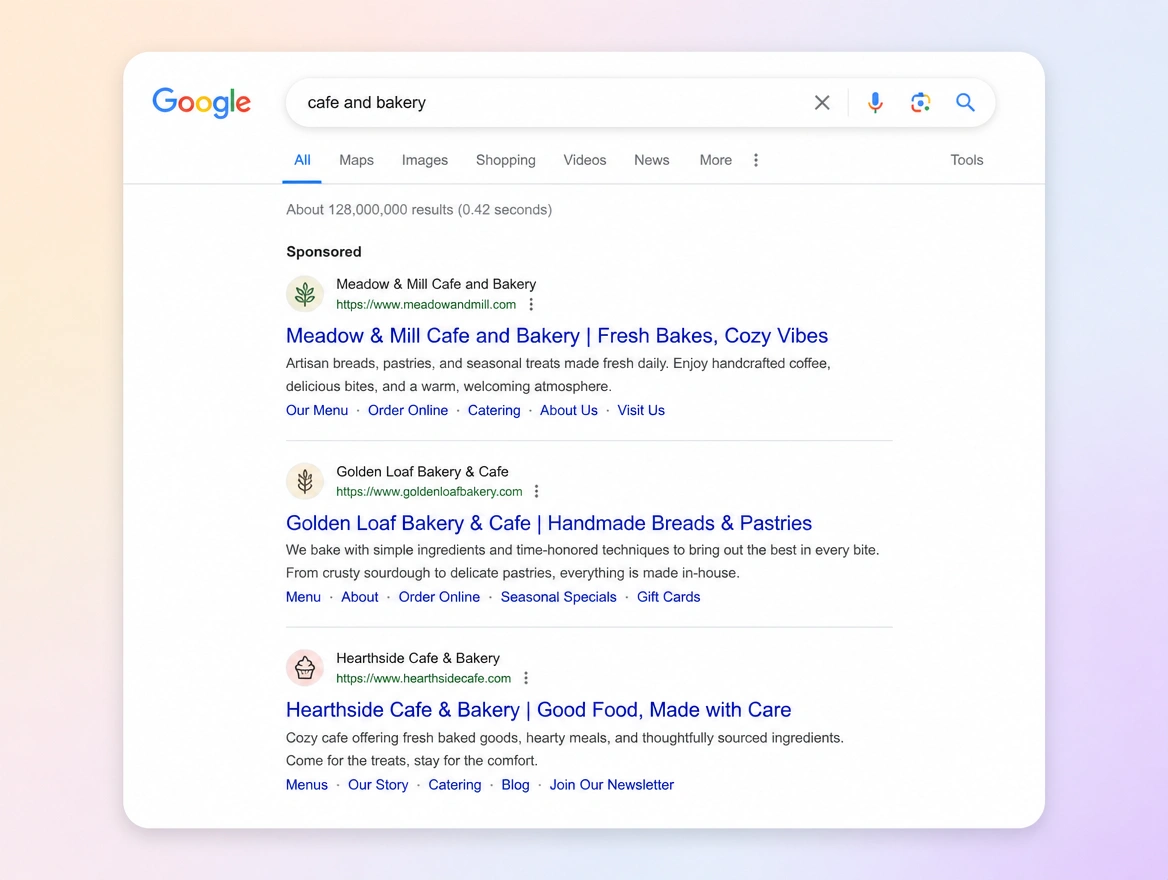The height and width of the screenshot is (880, 1168).
Task: Open Join Our Newsletter sitelink
Action: coord(612,785)
